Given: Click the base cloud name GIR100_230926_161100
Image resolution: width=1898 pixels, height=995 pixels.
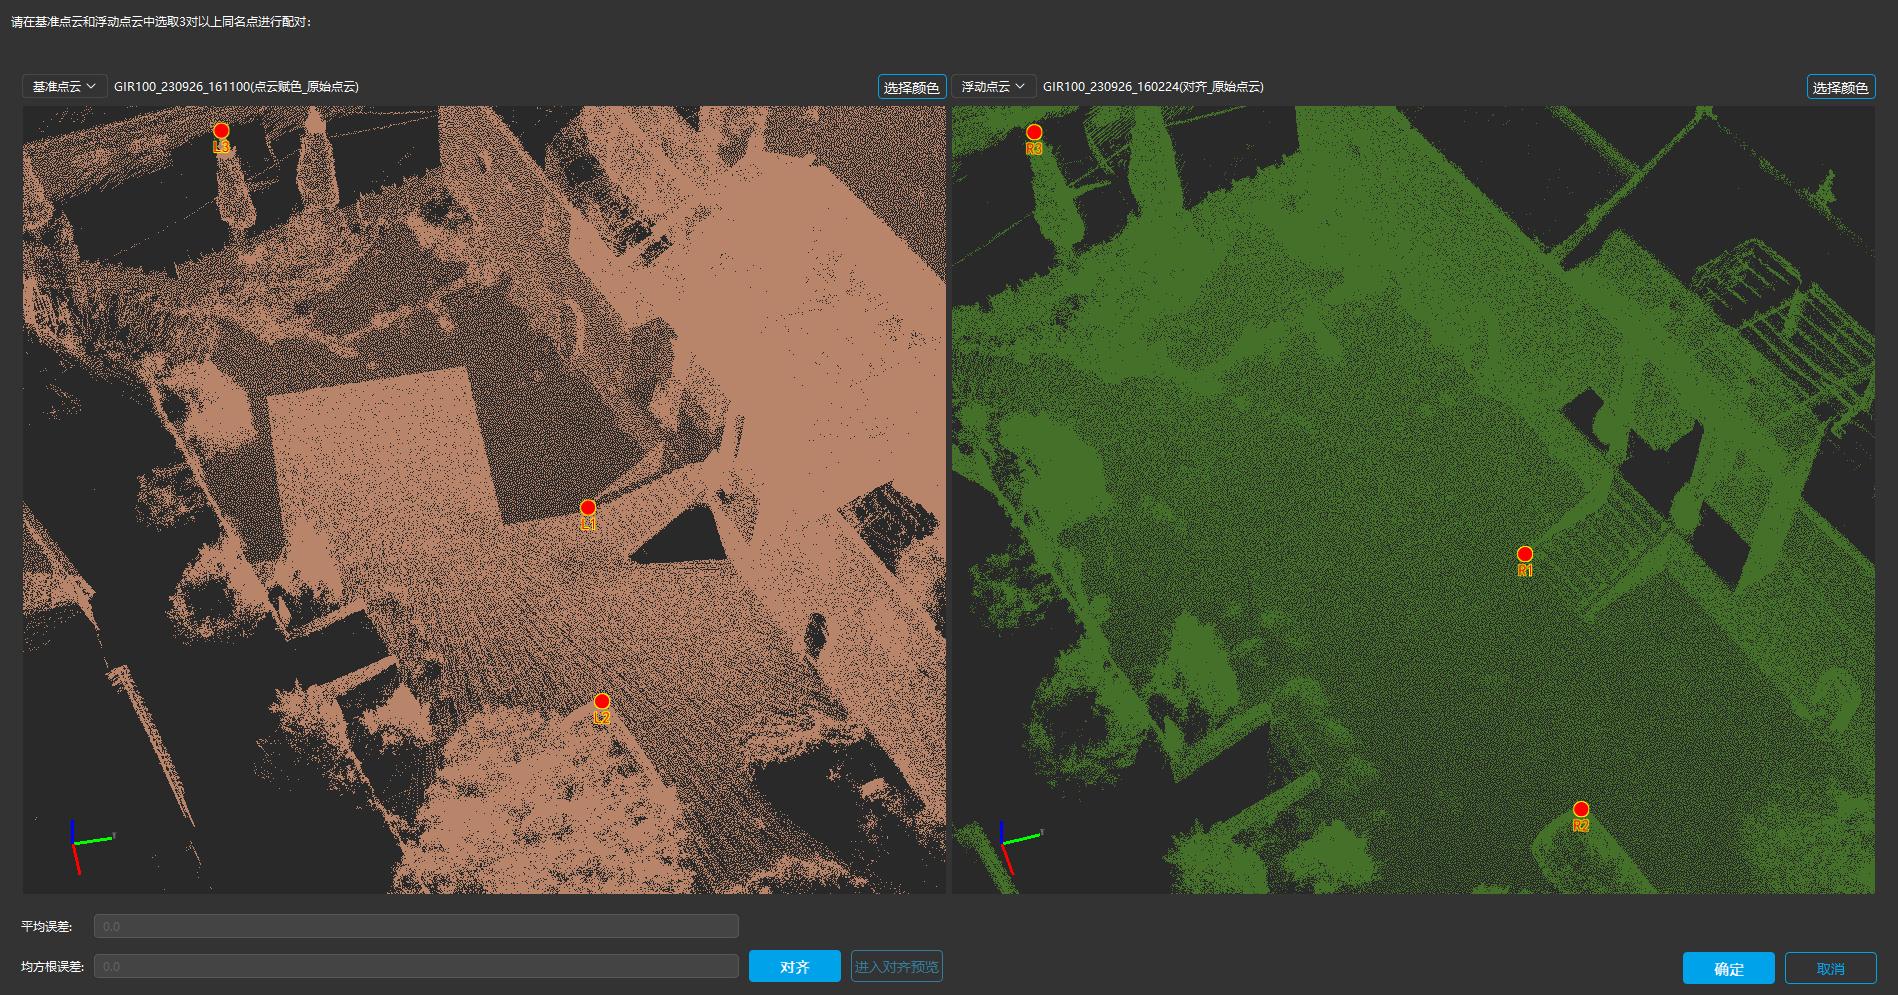Looking at the screenshot, I should click(236, 87).
